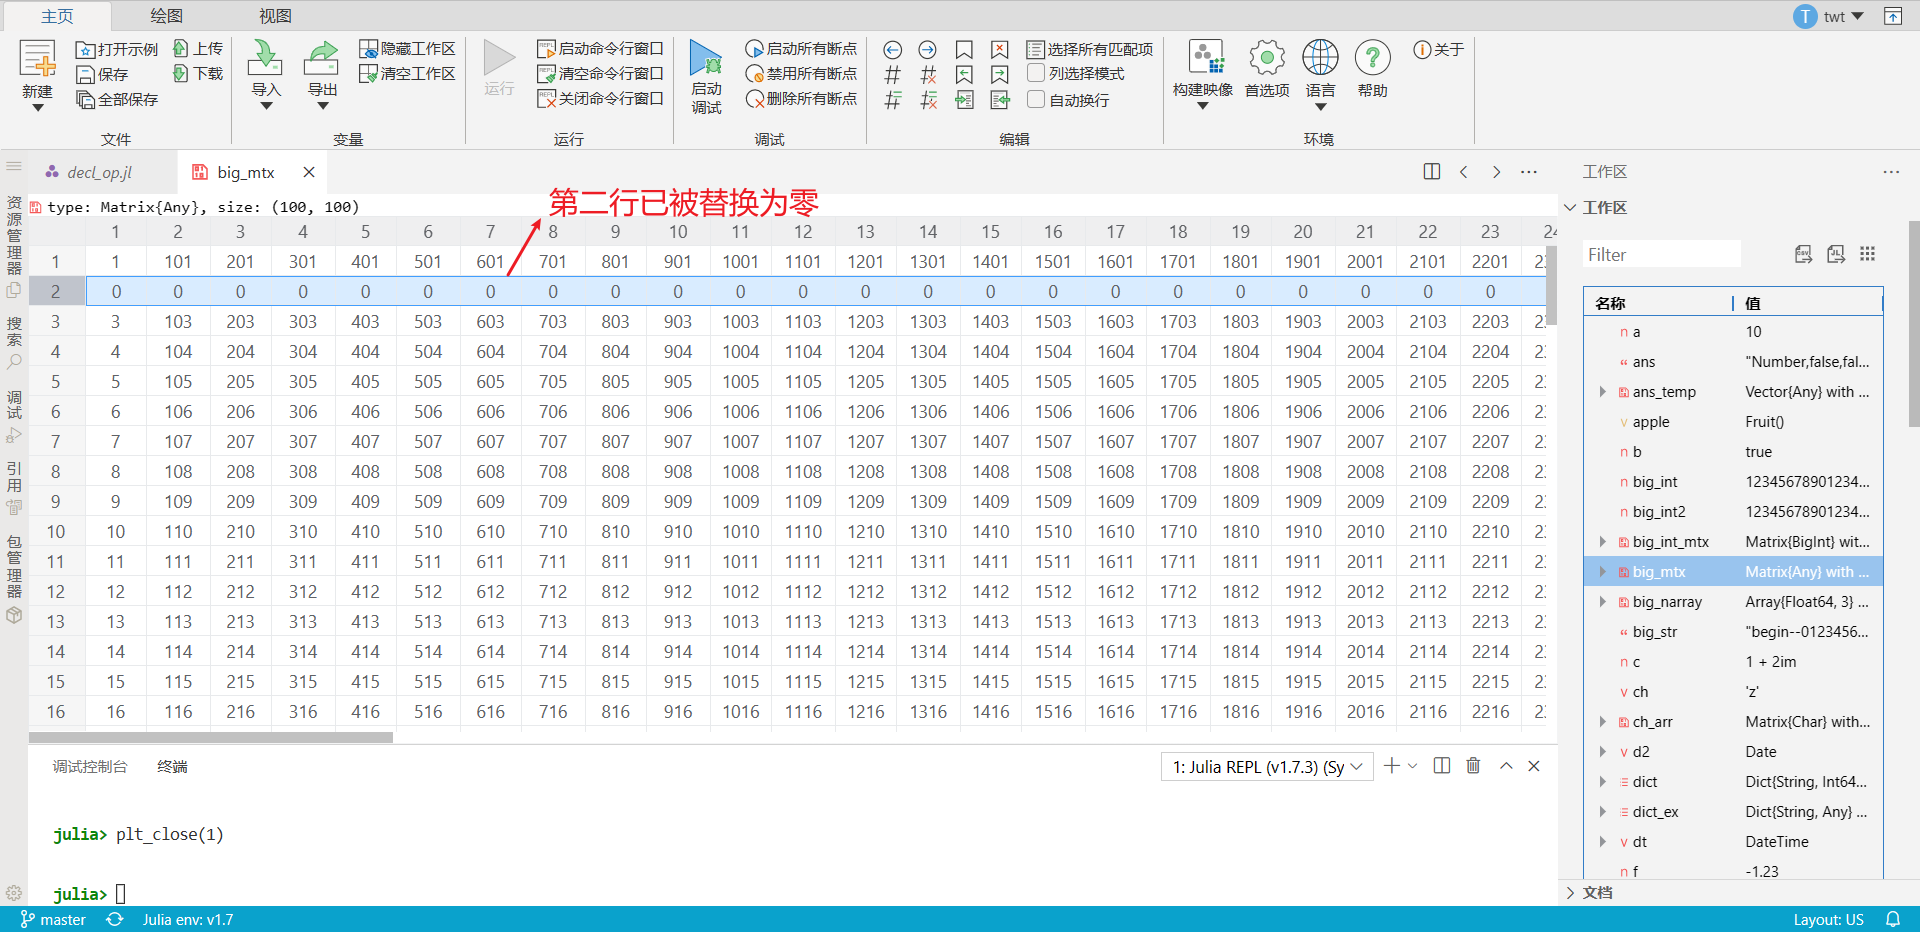Open 首选项 (Preferences)
The height and width of the screenshot is (932, 1920).
(x=1267, y=68)
